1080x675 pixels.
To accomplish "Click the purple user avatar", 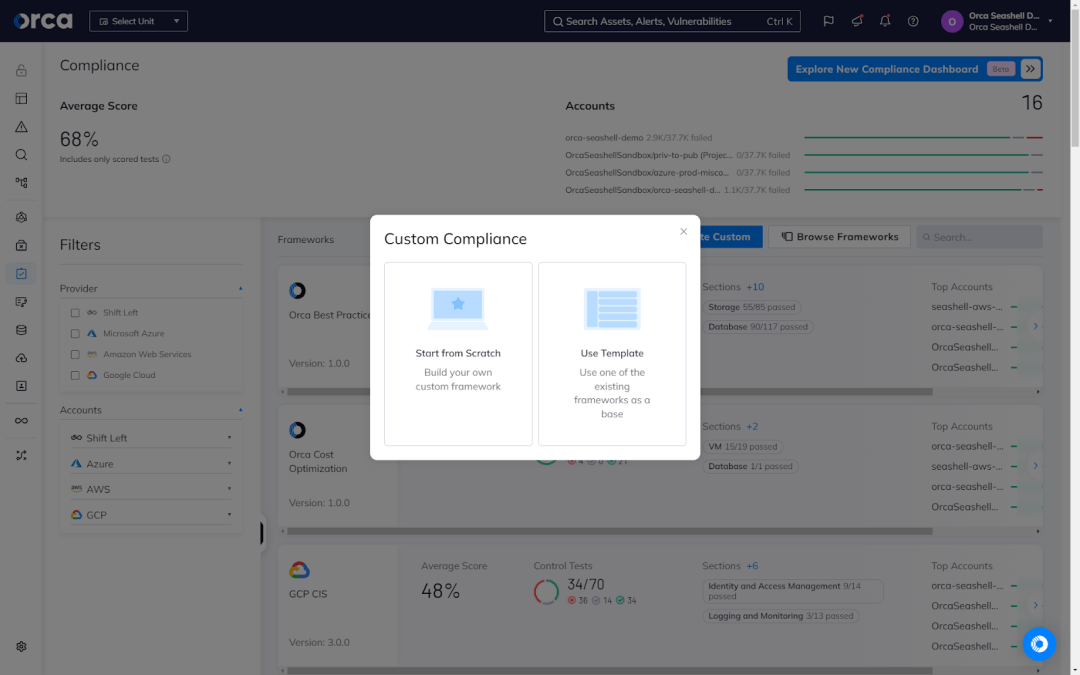I will click(952, 21).
